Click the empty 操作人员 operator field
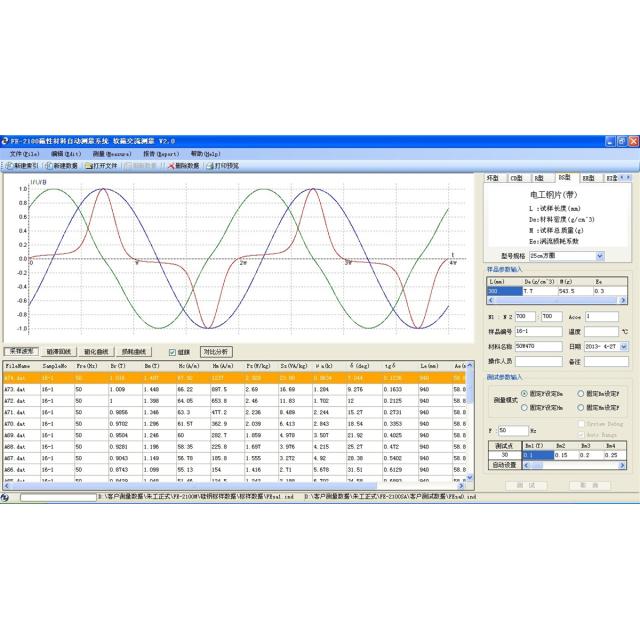640x640 pixels. coord(538,362)
